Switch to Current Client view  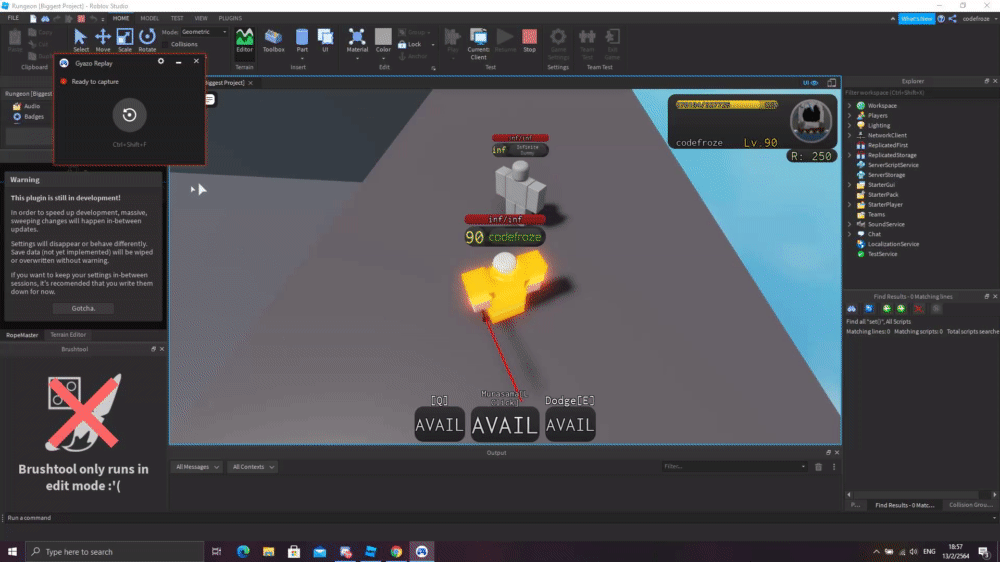point(478,43)
